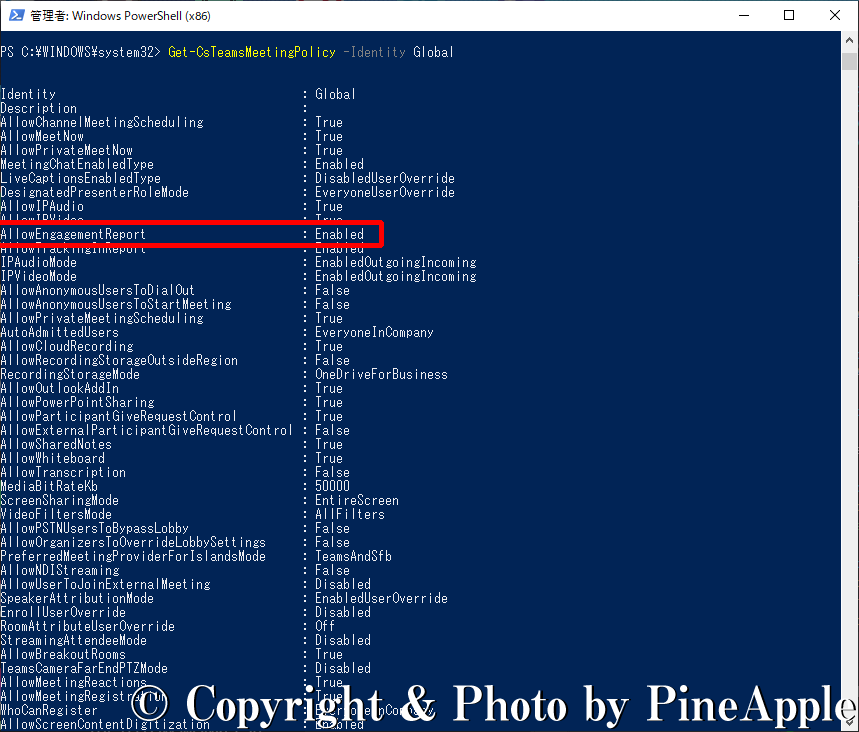Click the ScreenSharingMode property name
This screenshot has height=732, width=859.
[59, 500]
